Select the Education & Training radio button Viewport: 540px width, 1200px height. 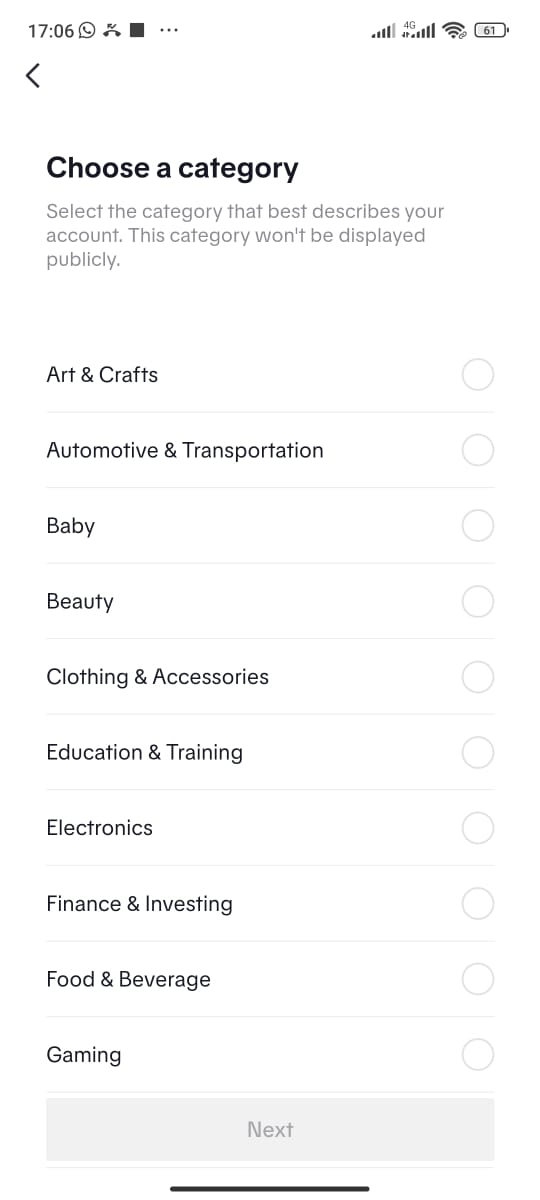478,752
